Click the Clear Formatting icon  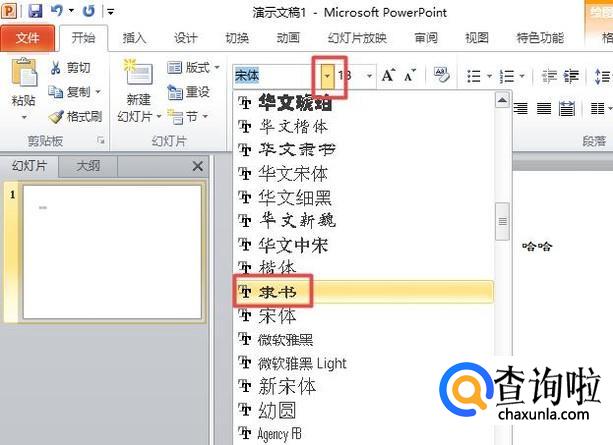441,75
